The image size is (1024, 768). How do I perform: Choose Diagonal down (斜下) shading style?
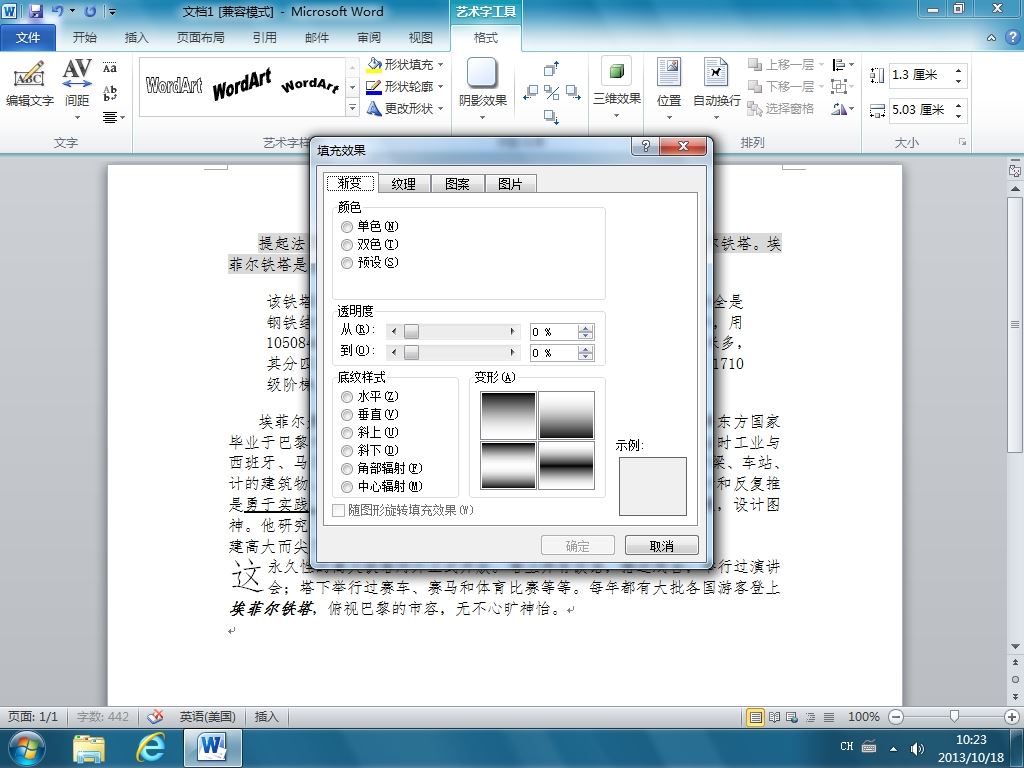pos(347,451)
